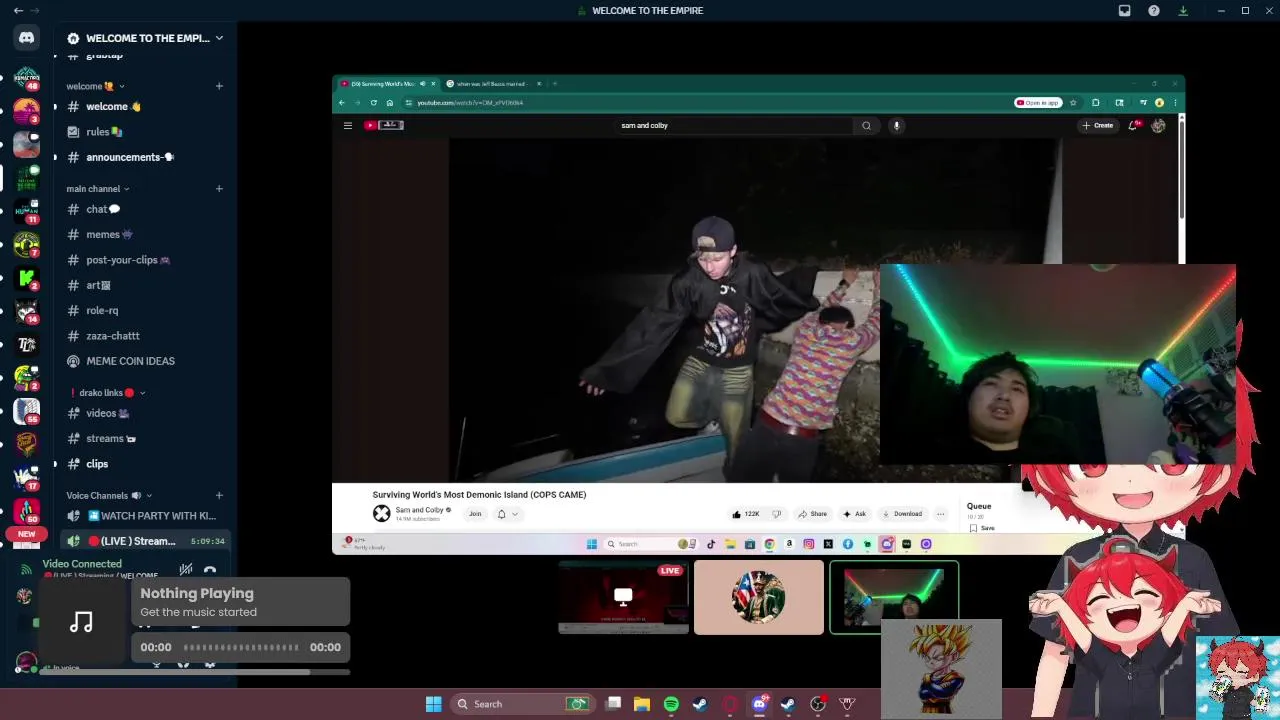Select the (LIVE) Stream voice channel
Screen dimensions: 1280x720
click(x=145, y=541)
